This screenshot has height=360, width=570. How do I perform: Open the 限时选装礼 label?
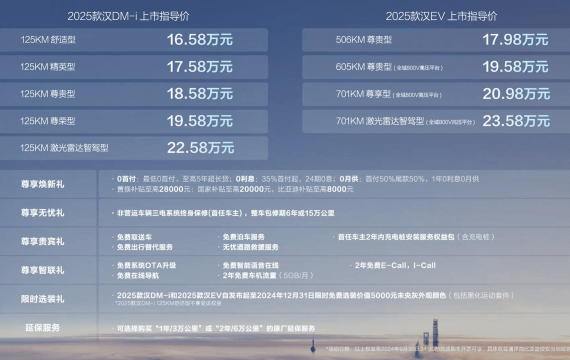(43, 299)
